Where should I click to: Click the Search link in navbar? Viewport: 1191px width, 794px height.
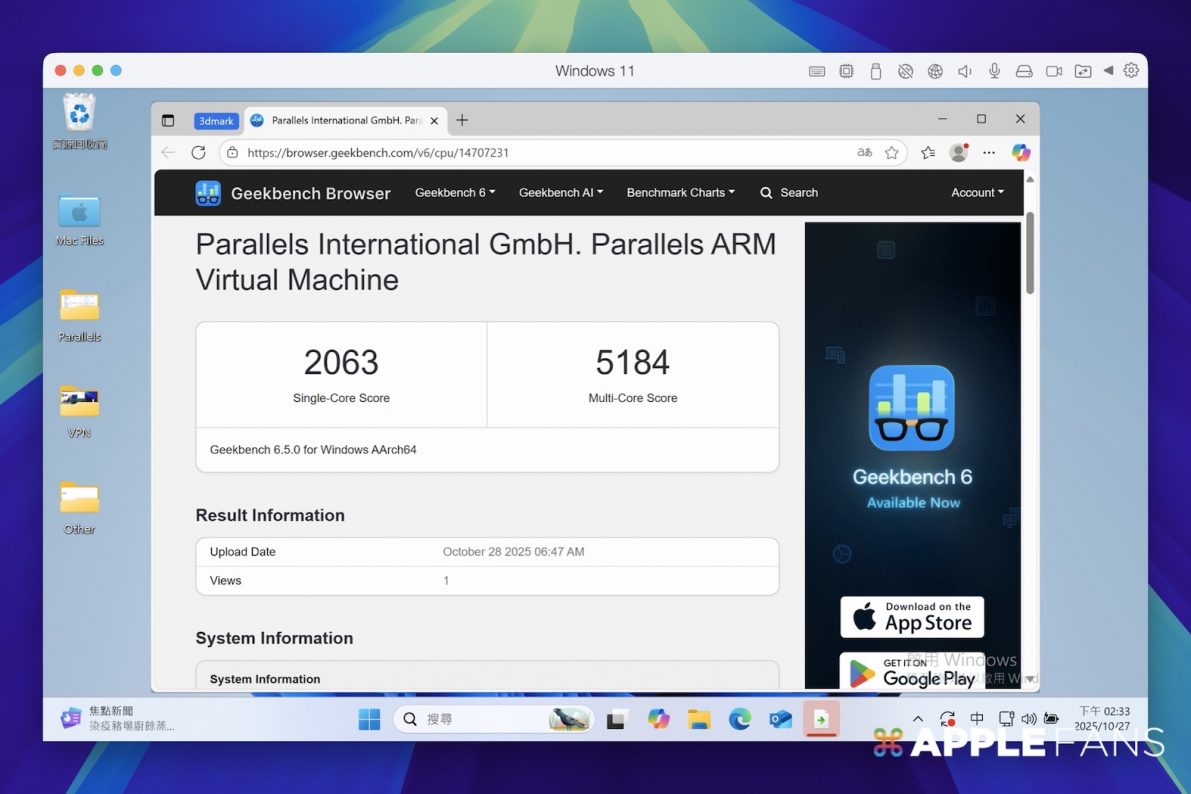(x=789, y=193)
